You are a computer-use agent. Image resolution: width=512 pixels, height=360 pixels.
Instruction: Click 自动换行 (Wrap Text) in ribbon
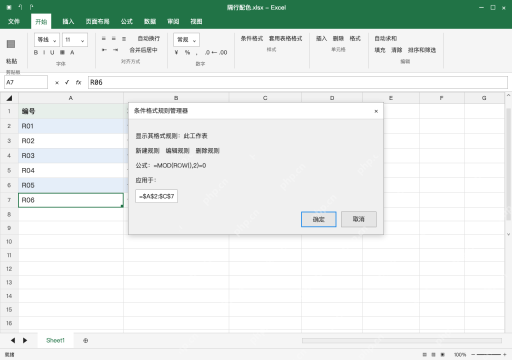[x=149, y=39]
